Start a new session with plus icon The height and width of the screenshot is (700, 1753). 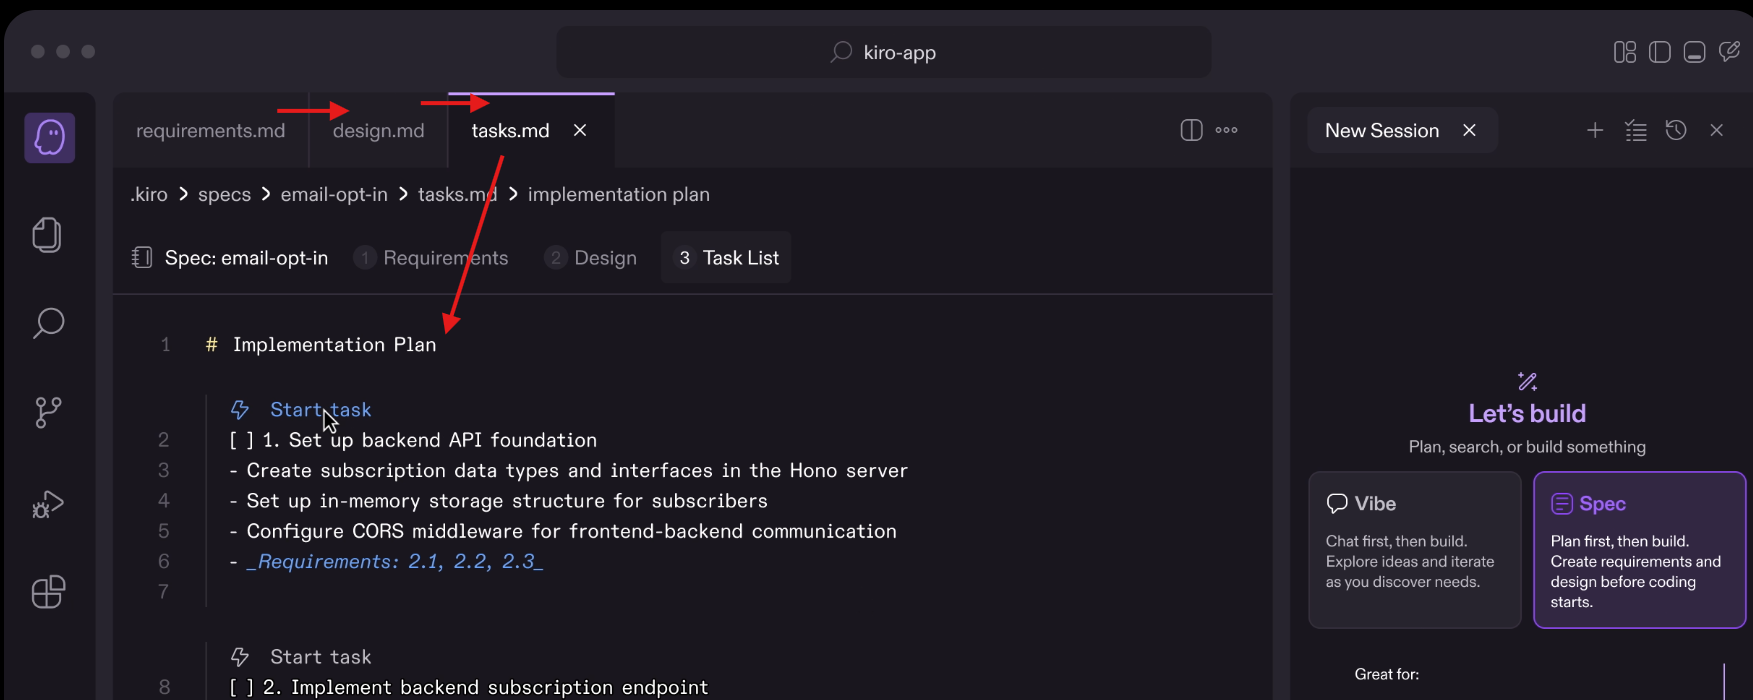[x=1595, y=130]
